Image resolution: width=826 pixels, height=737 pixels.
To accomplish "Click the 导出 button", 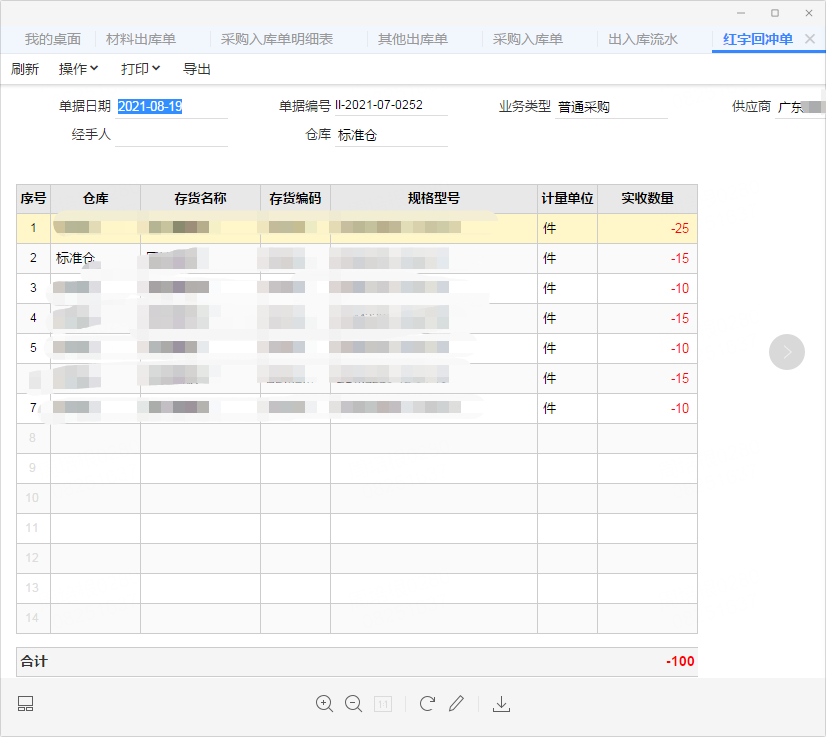I will (x=196, y=69).
